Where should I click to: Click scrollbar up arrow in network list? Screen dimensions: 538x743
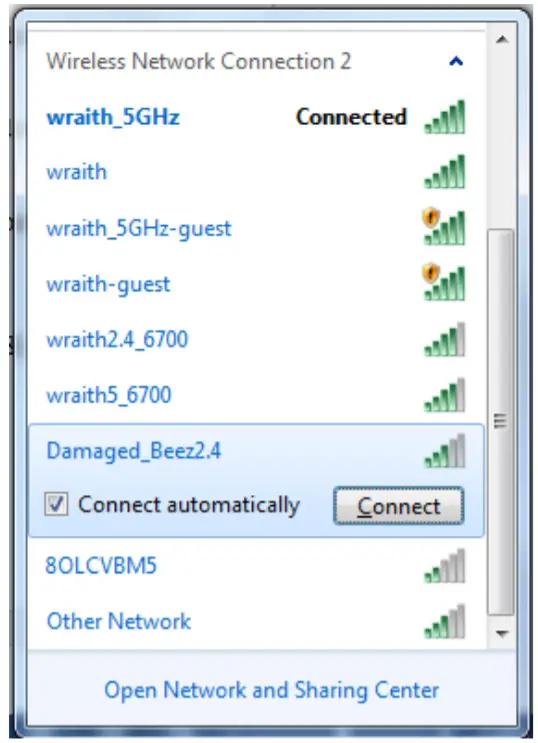point(502,39)
